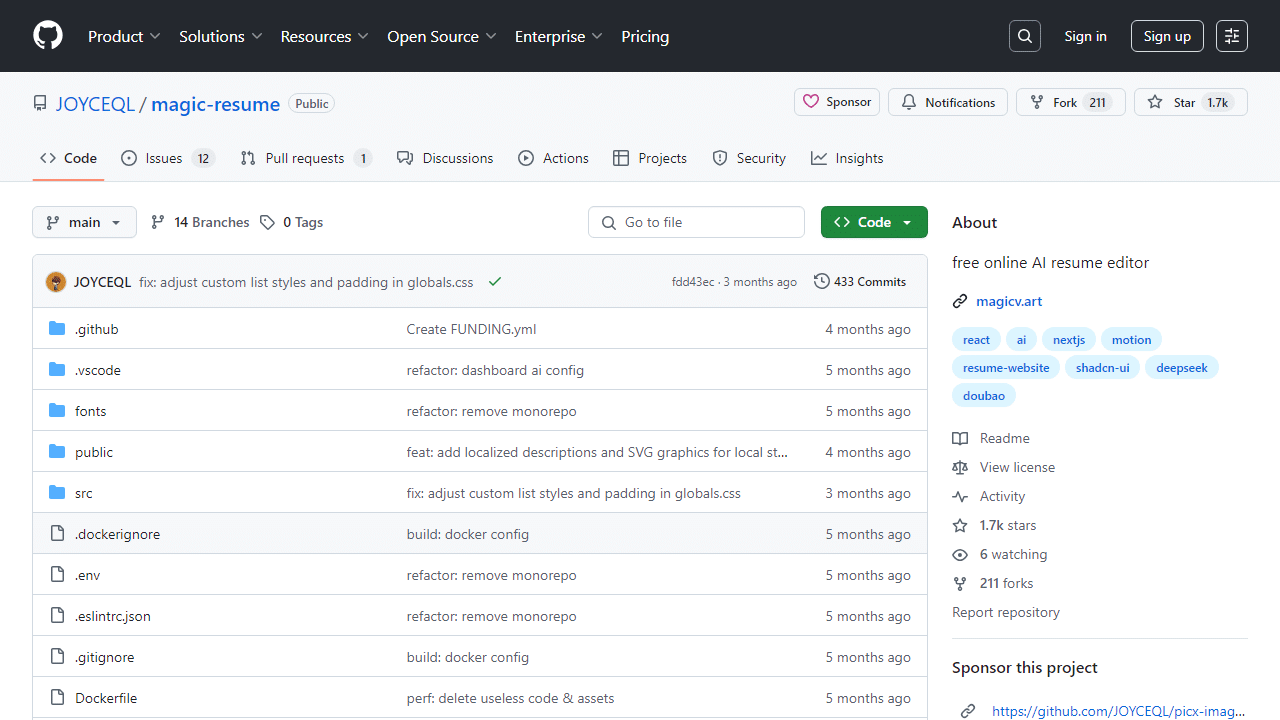
Task: Click the Report repository link
Action: point(1006,612)
